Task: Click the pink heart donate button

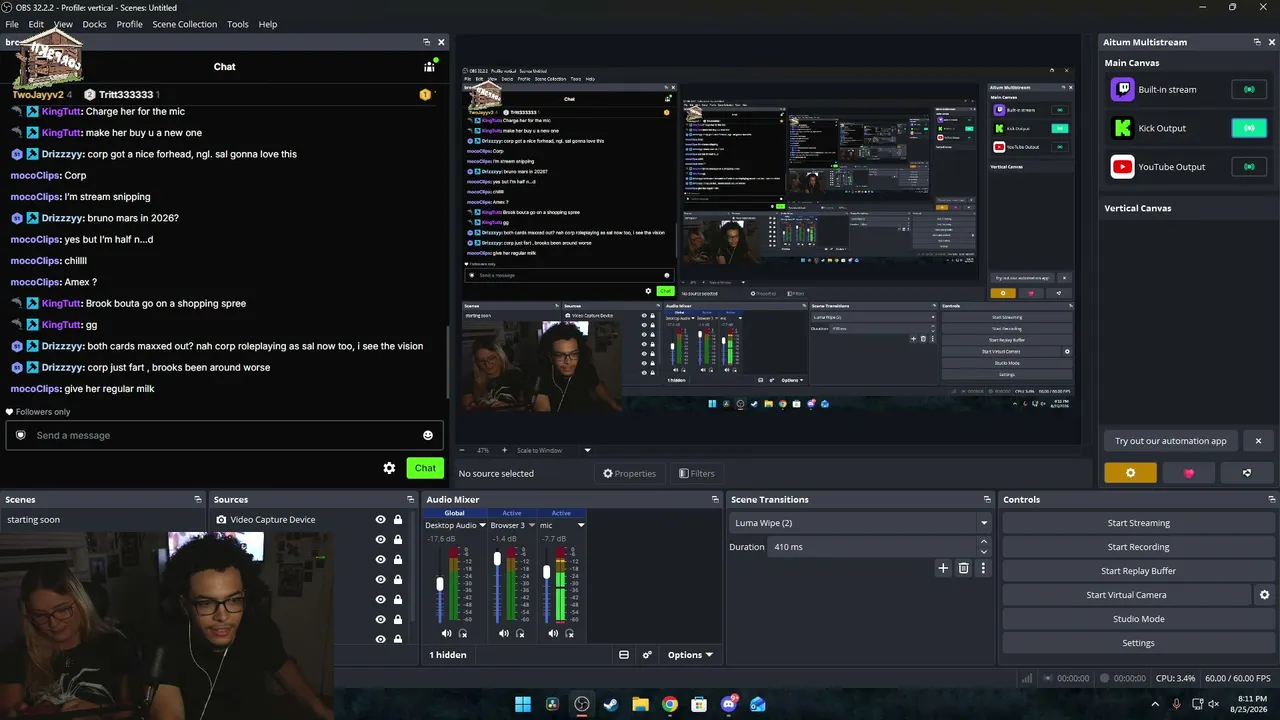Action: click(x=1188, y=473)
